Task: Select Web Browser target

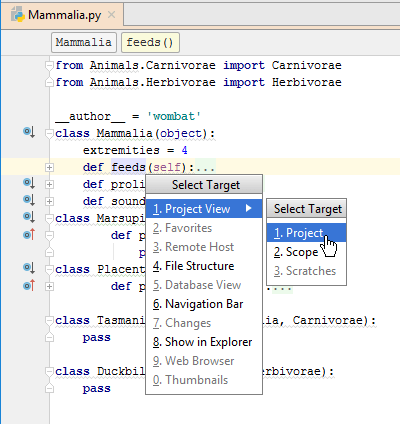Action: point(204,361)
